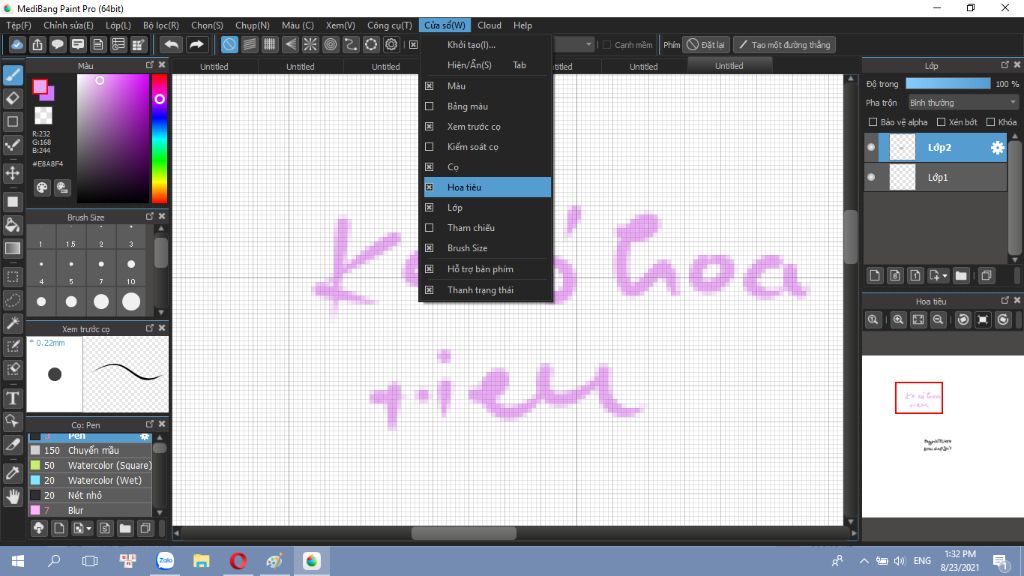Image resolution: width=1024 pixels, height=576 pixels.
Task: Add new layer in Layer panel
Action: click(x=874, y=276)
